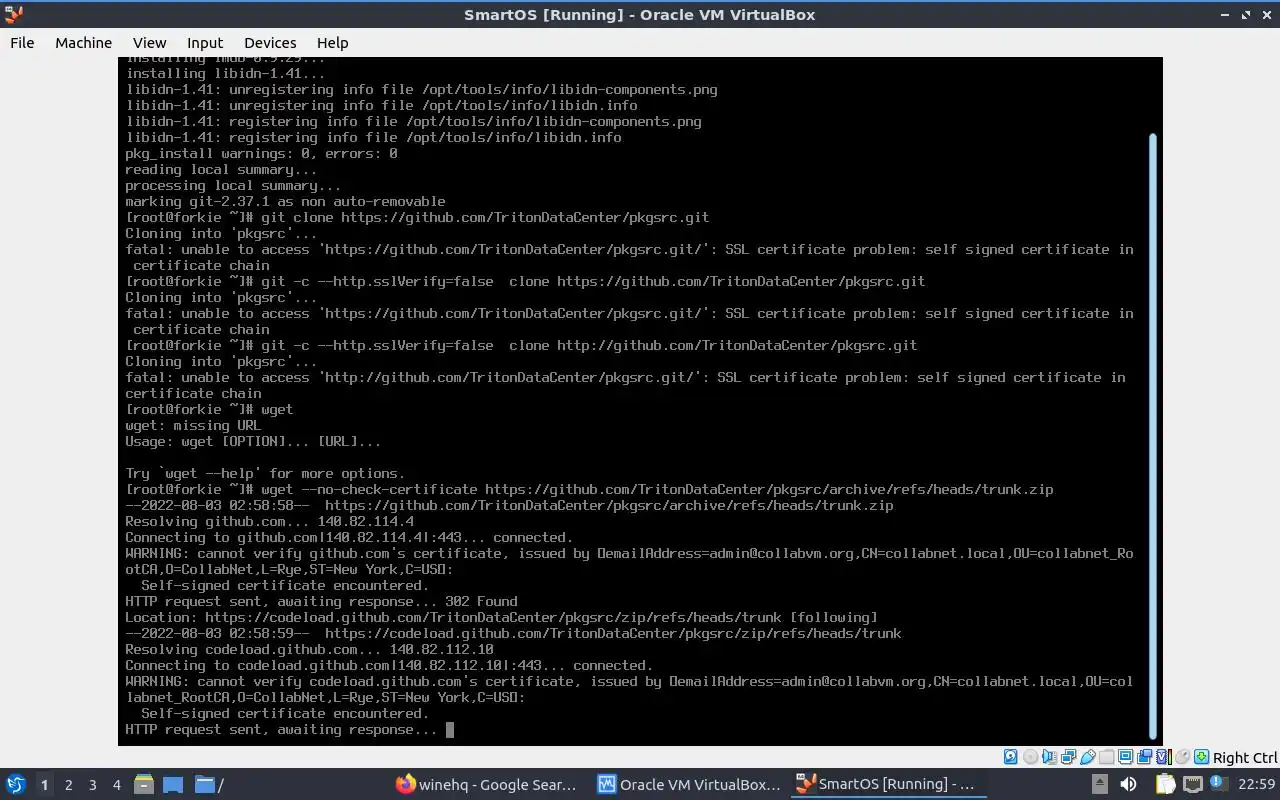
Task: Click 'Connecting to github.com' connected line
Action: coord(349,538)
